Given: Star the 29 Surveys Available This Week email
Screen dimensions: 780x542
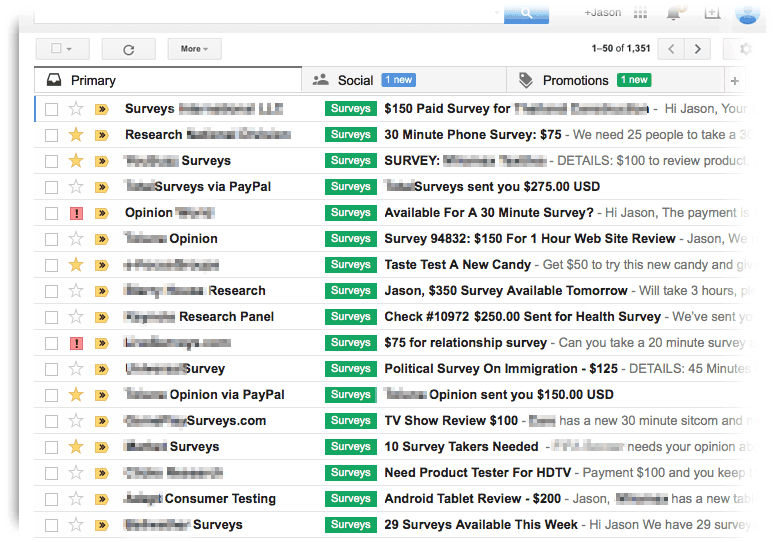Looking at the screenshot, I should pyautogui.click(x=76, y=525).
